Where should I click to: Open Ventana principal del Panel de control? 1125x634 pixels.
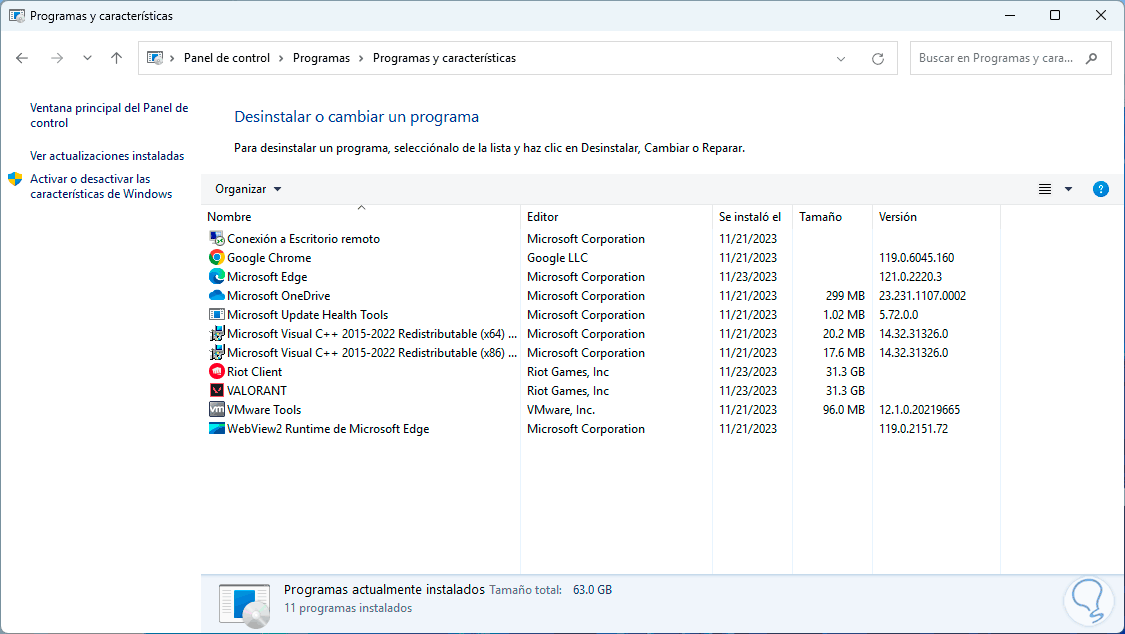pyautogui.click(x=109, y=115)
